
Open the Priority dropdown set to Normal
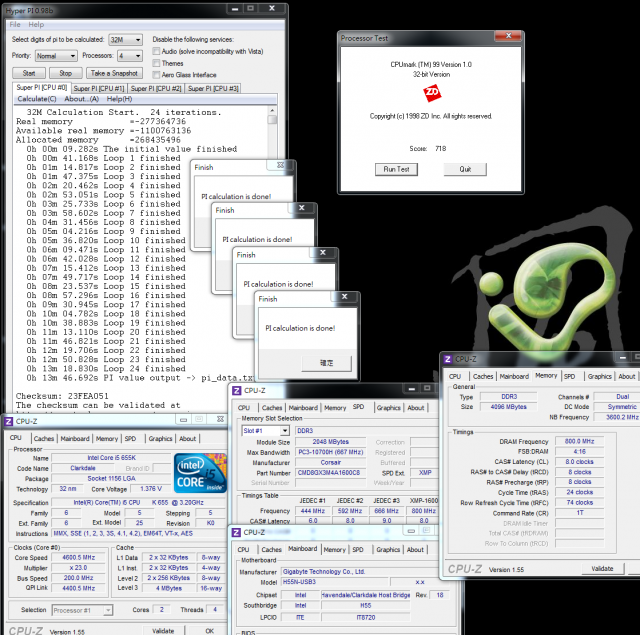(56, 56)
